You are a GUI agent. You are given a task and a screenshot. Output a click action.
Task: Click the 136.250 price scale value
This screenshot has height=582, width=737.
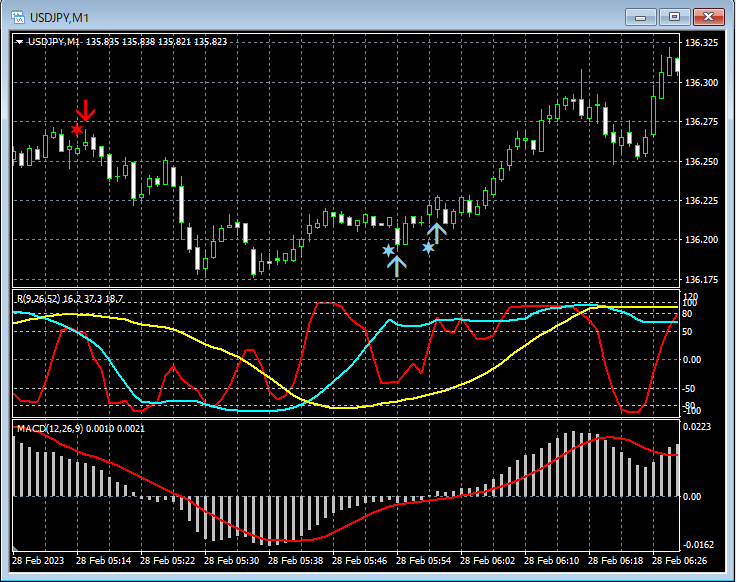(702, 161)
